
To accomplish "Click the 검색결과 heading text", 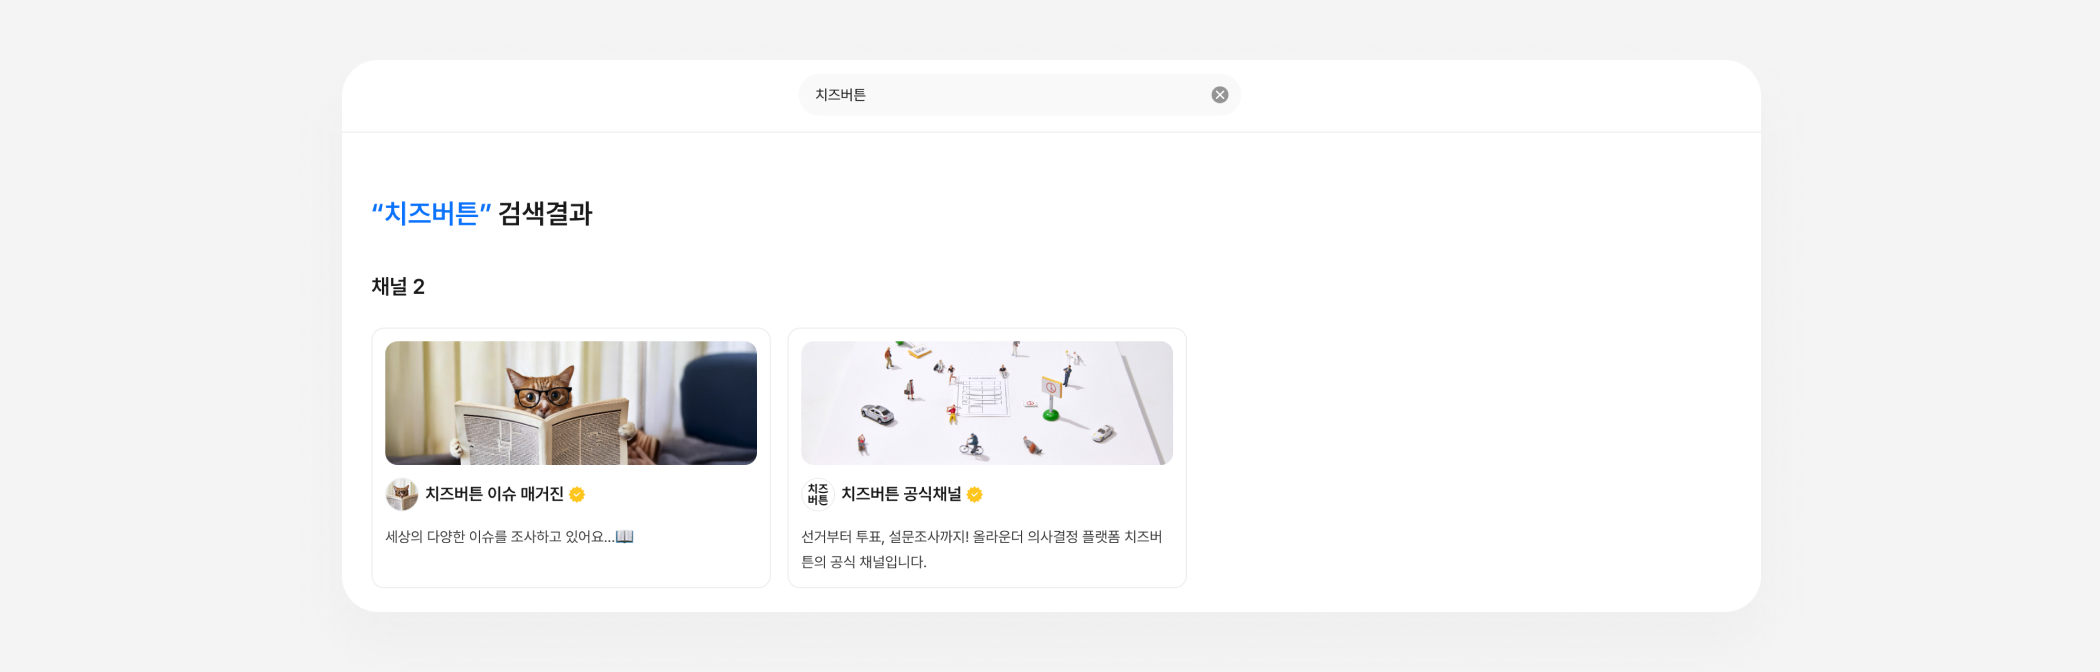I will coord(545,214).
